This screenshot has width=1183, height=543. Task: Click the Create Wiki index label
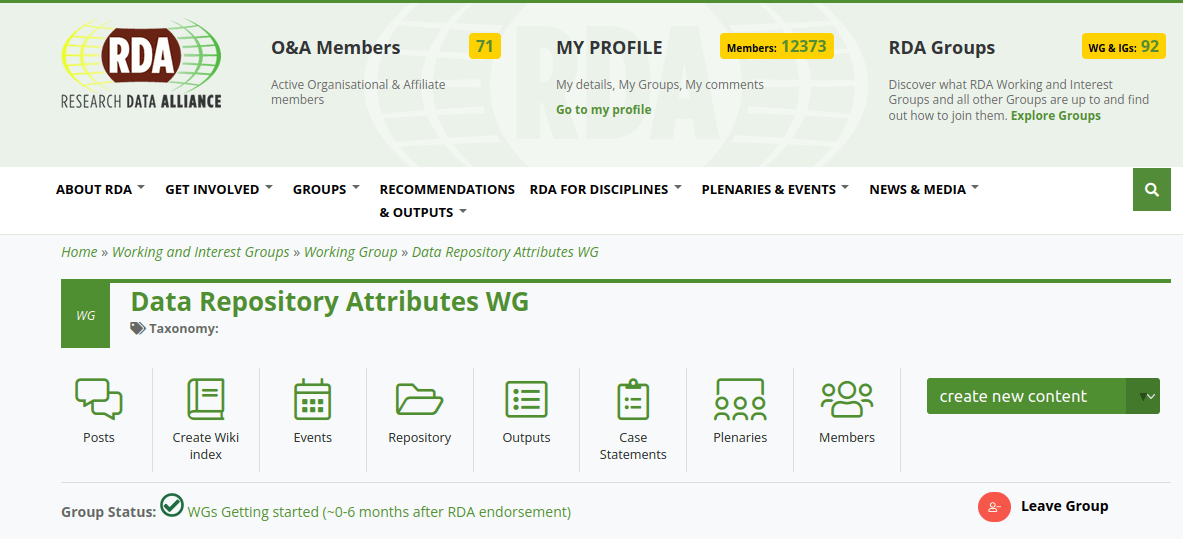[x=205, y=446]
